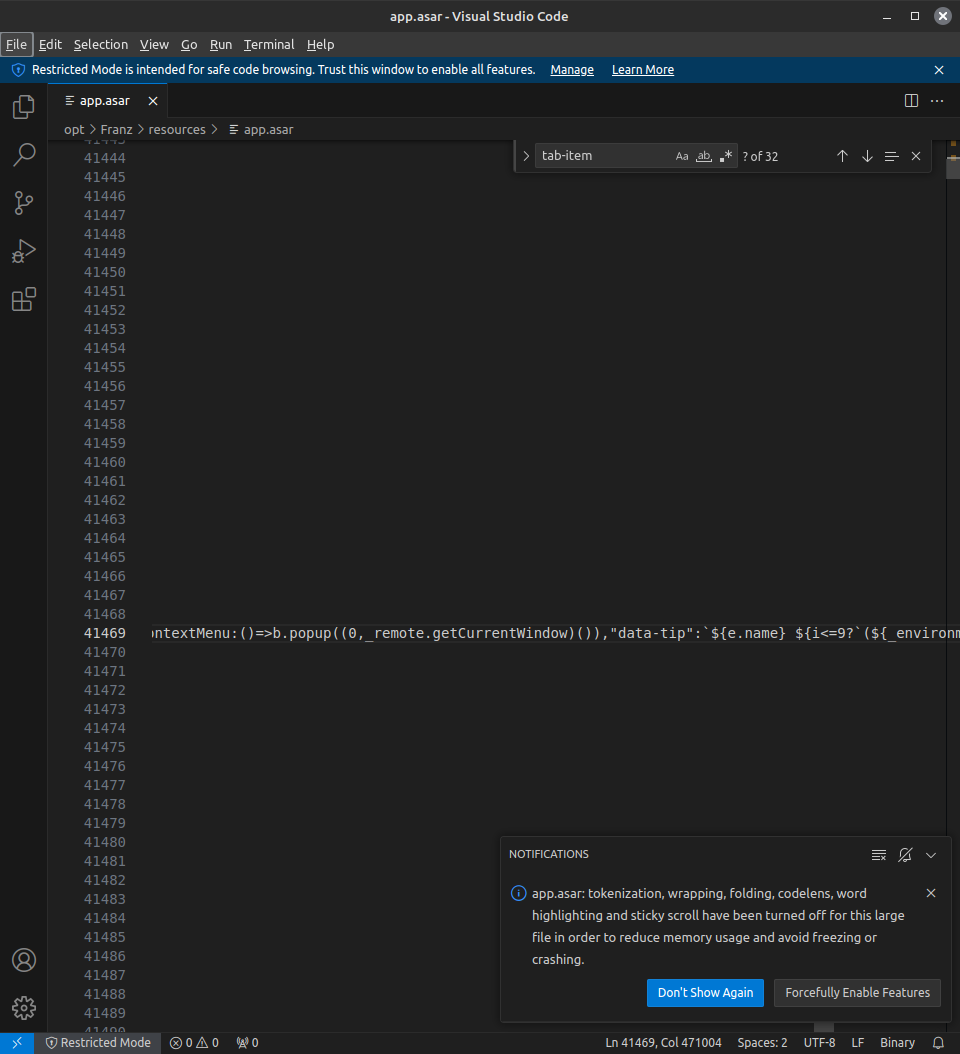Click the code text on line 41469
The height and width of the screenshot is (1054, 960).
click(556, 633)
